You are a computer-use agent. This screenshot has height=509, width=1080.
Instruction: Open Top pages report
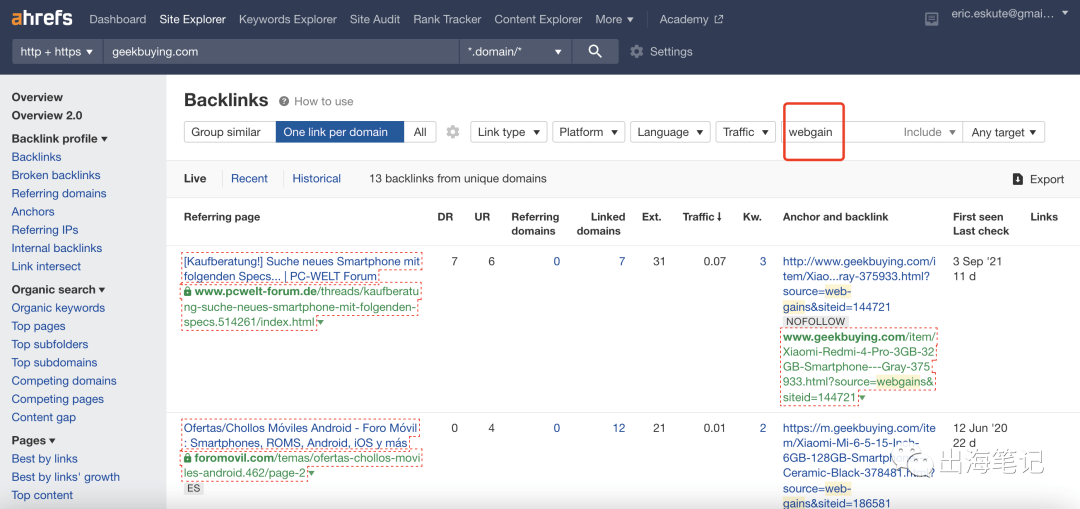coord(39,326)
